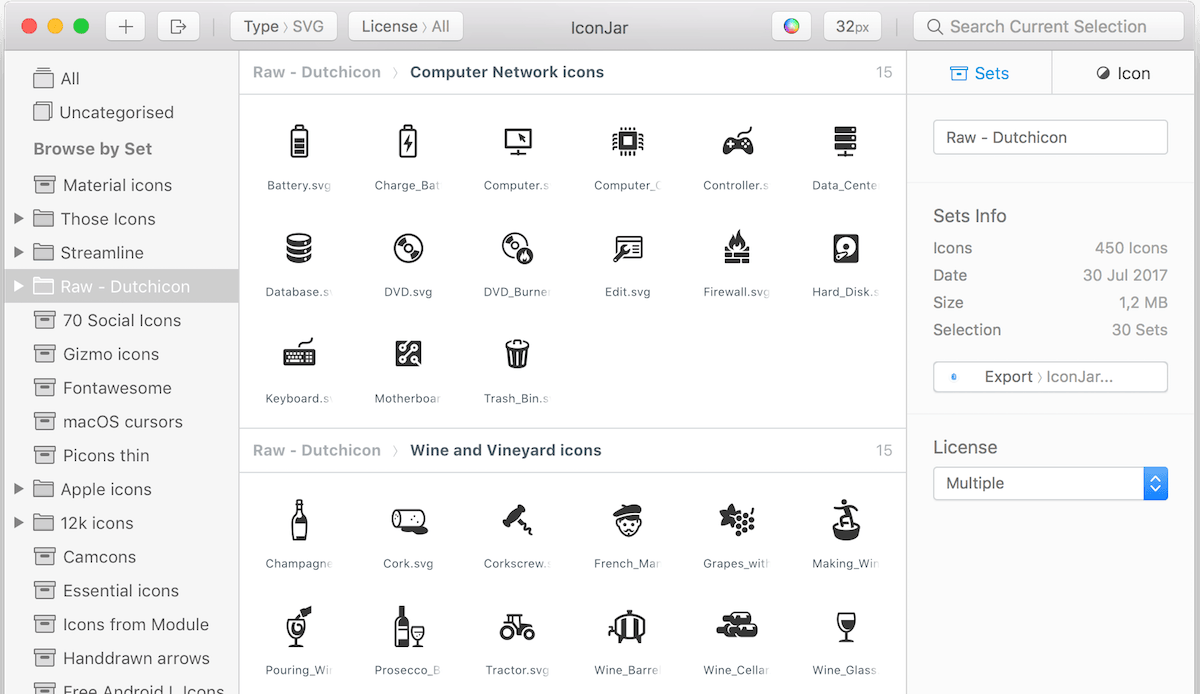
Task: Select the Keyboard icon
Action: coord(299,353)
